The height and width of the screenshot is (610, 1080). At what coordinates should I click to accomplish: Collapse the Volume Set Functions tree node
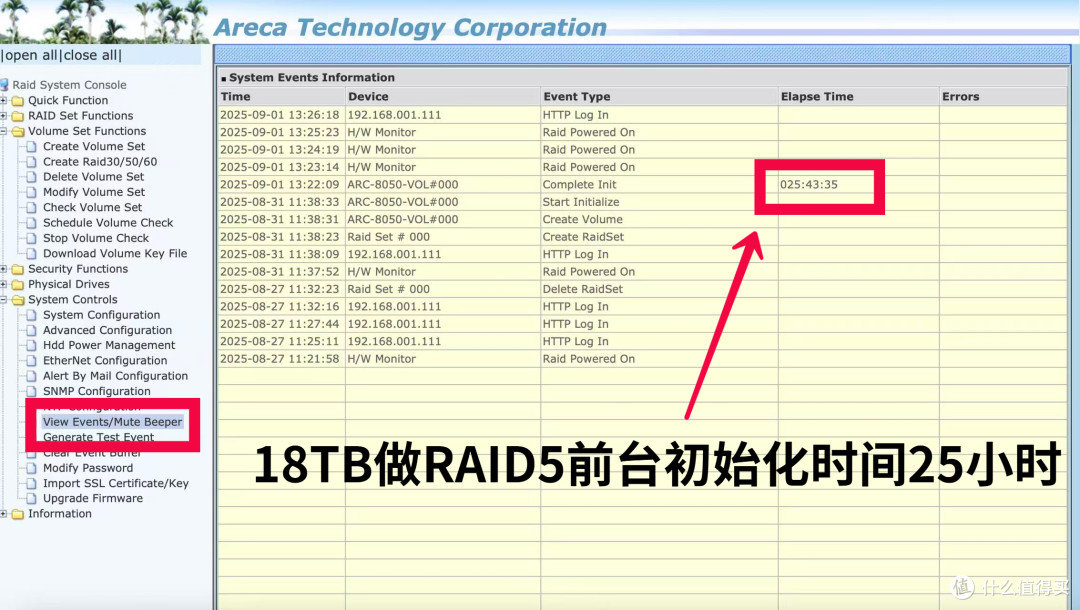point(3,131)
